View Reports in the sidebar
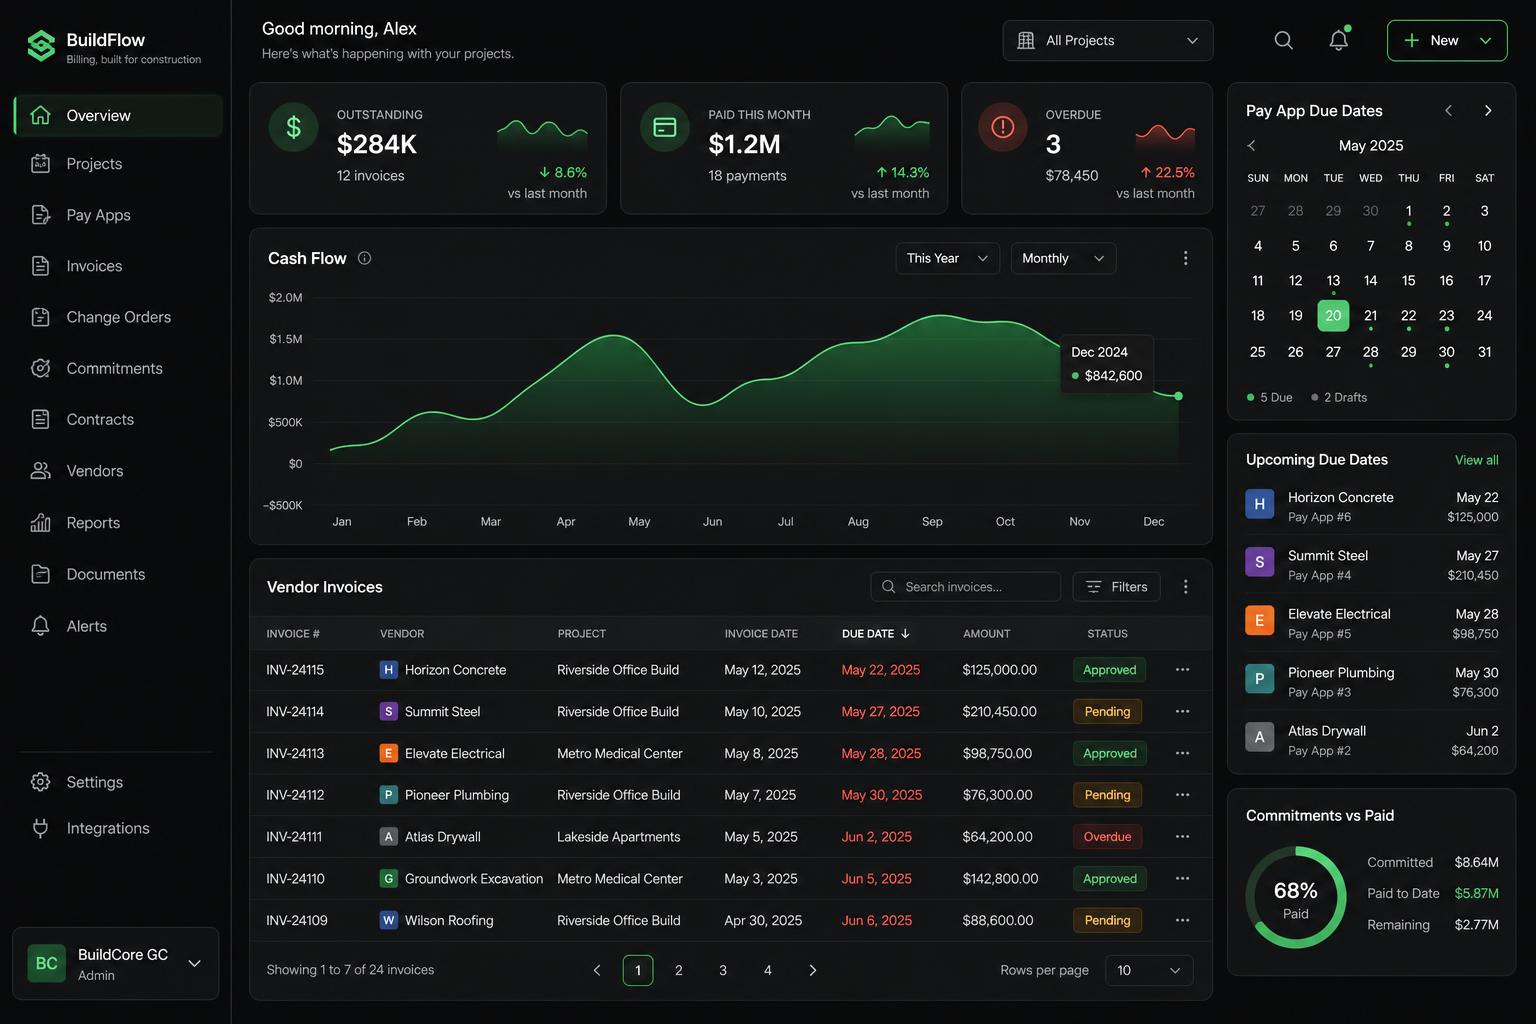The width and height of the screenshot is (1536, 1024). [x=118, y=523]
